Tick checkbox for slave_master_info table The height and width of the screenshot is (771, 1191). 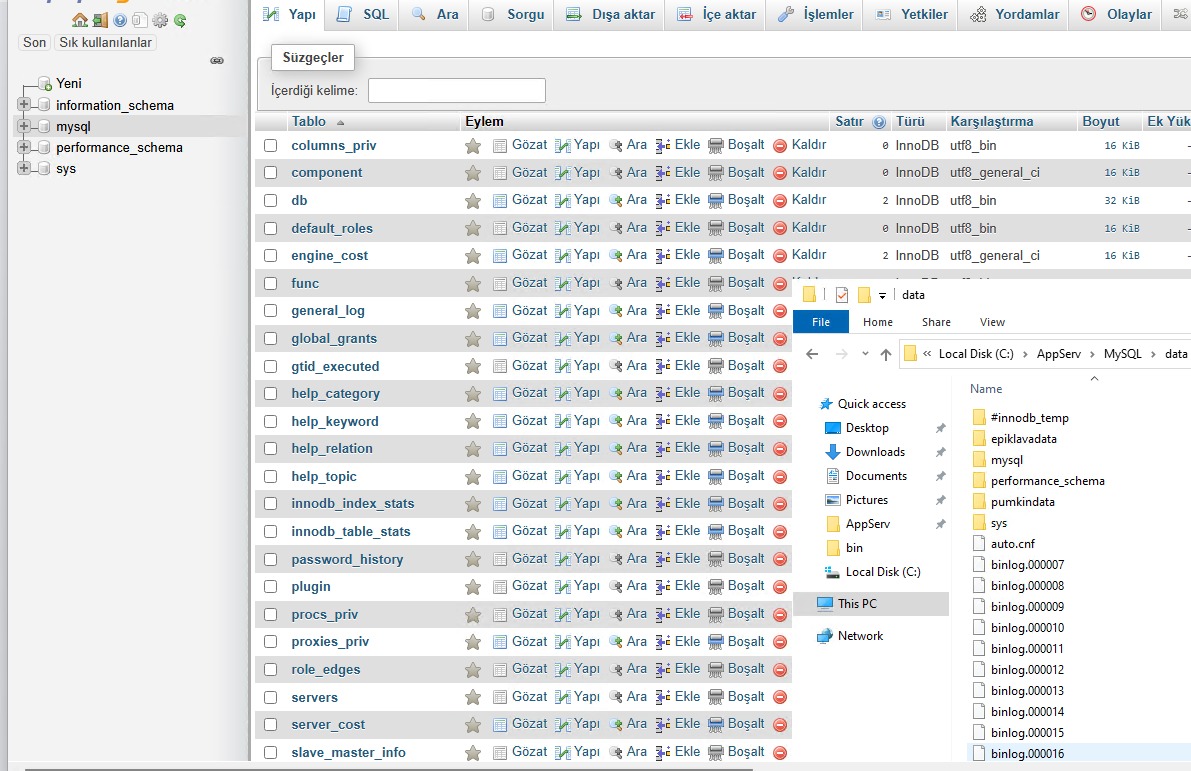pos(270,752)
